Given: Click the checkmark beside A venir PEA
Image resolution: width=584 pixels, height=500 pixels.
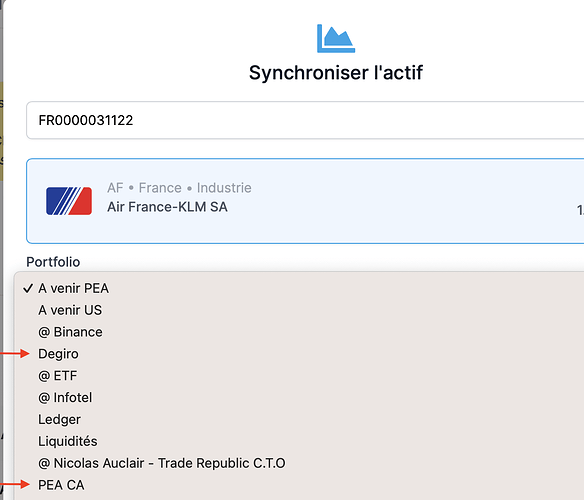Looking at the screenshot, I should (28, 288).
